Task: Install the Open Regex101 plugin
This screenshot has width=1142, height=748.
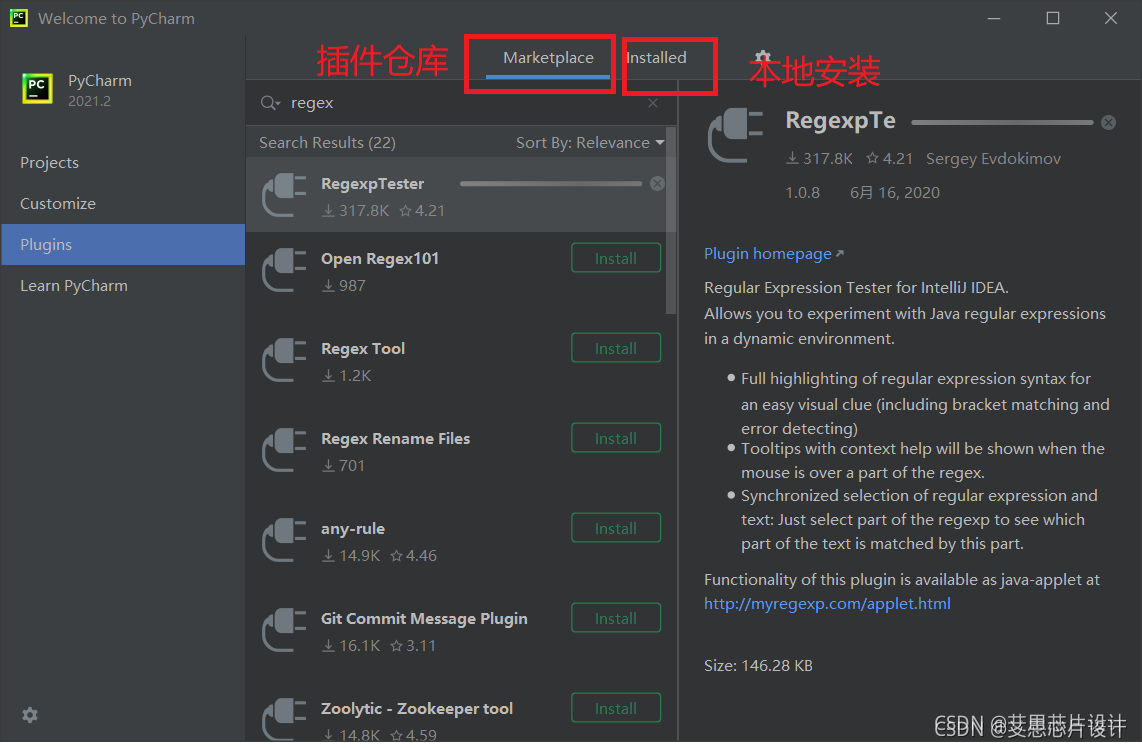Action: (x=616, y=258)
